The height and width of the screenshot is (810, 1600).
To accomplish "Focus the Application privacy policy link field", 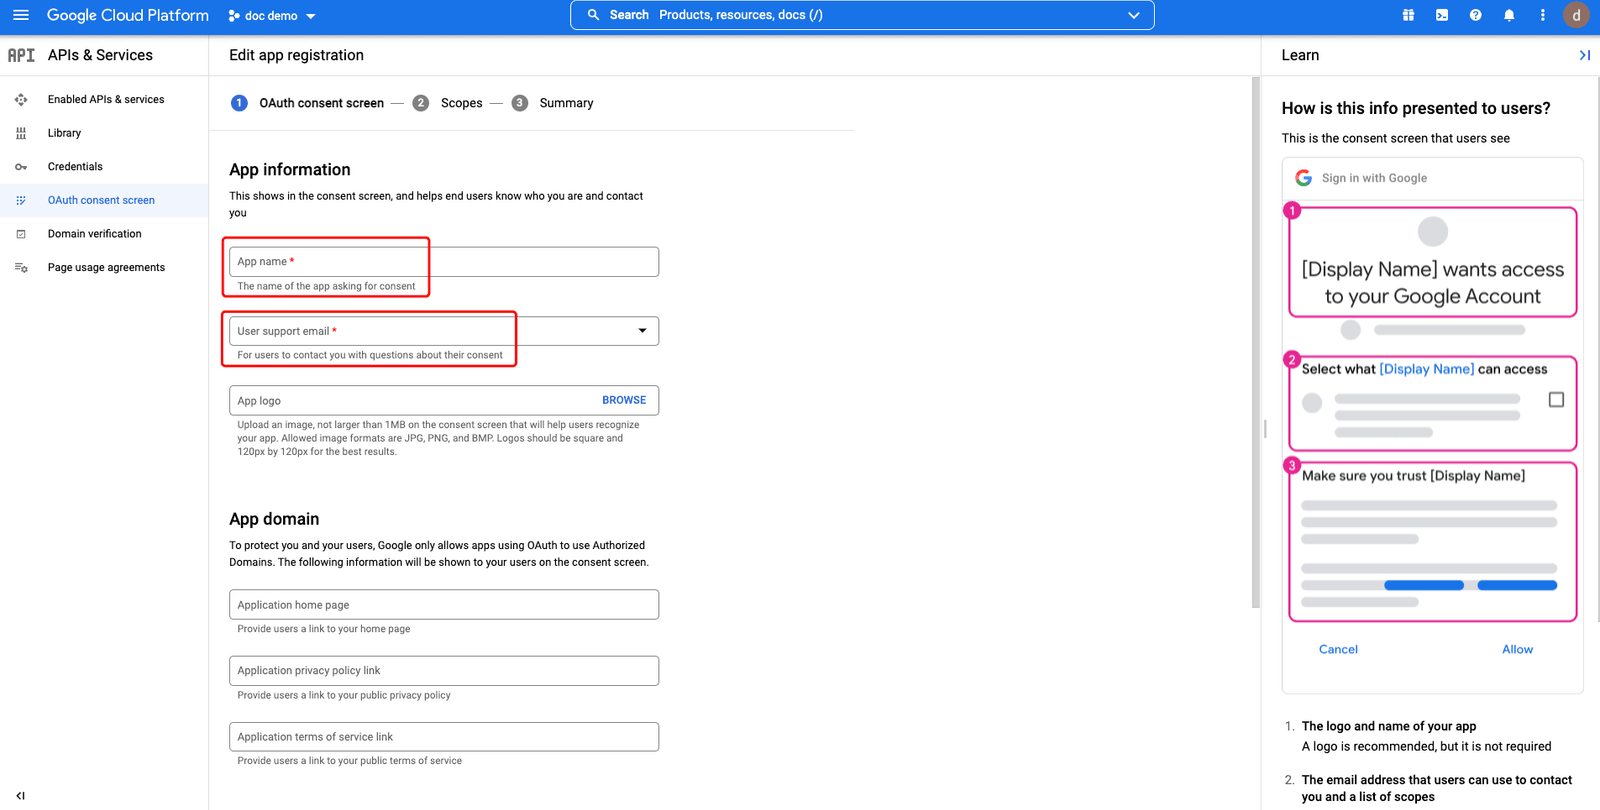I will click(x=444, y=671).
